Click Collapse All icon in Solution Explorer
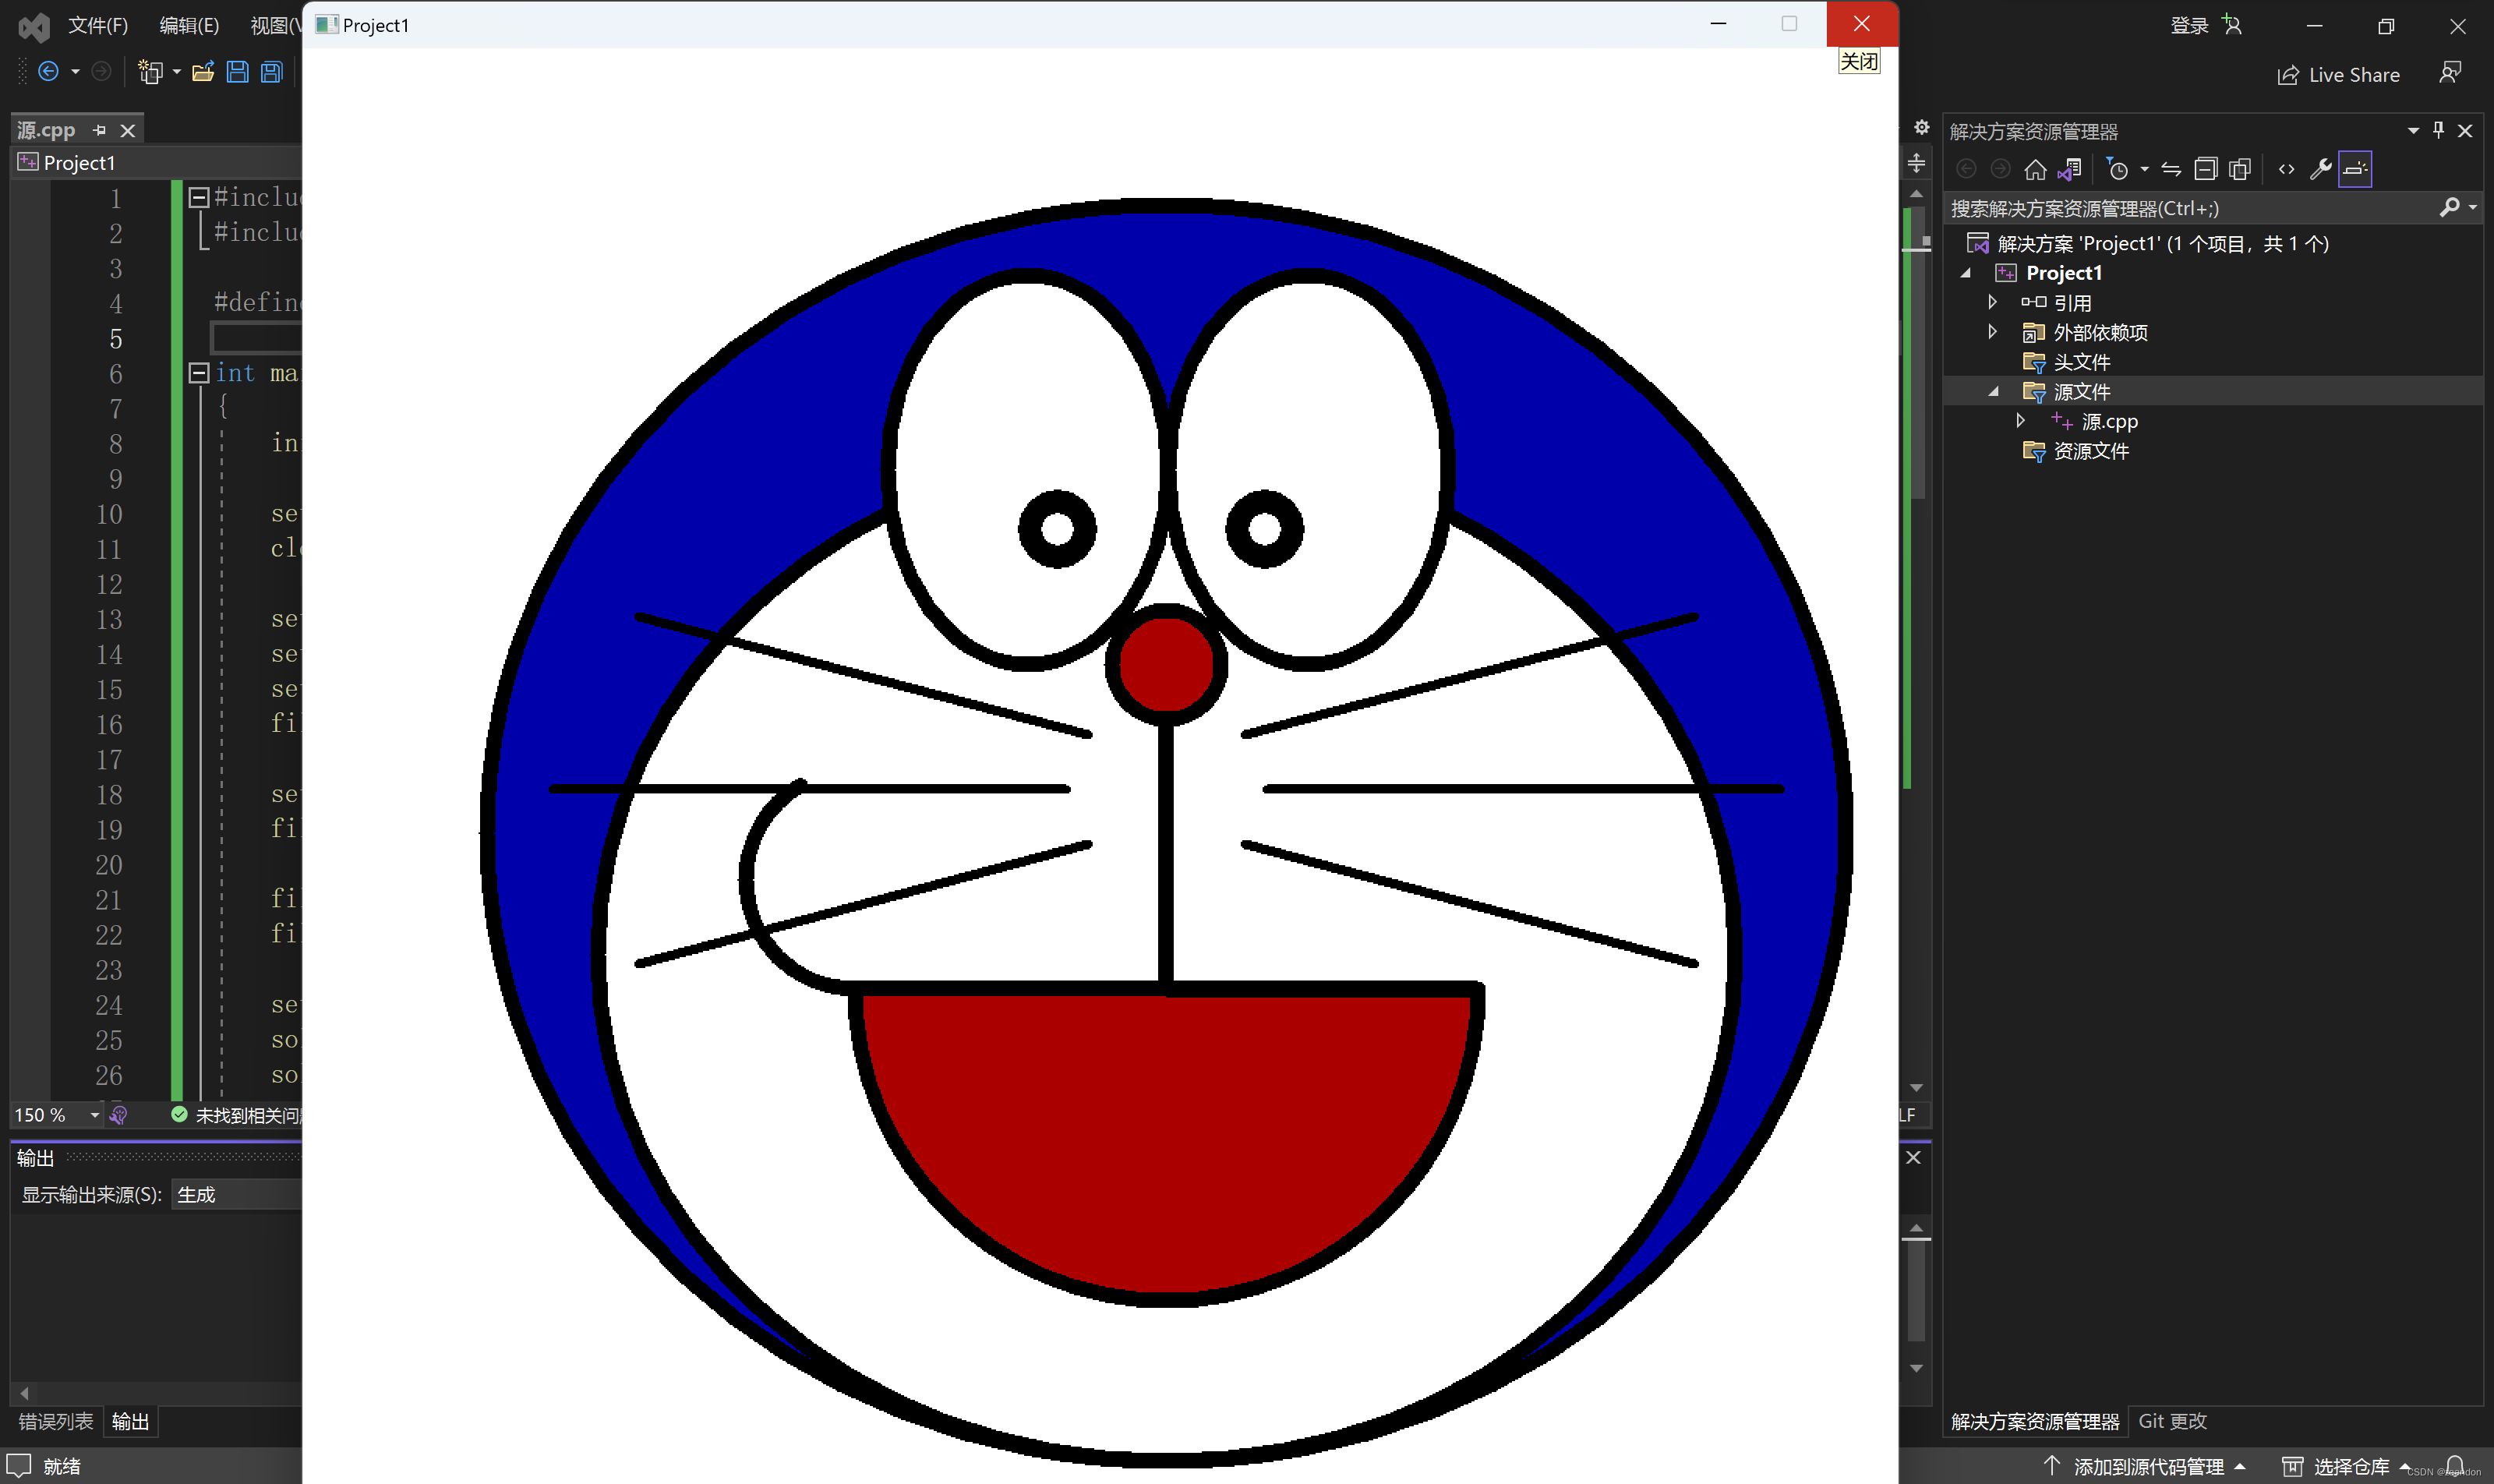Image resolution: width=2494 pixels, height=1484 pixels. (2206, 169)
